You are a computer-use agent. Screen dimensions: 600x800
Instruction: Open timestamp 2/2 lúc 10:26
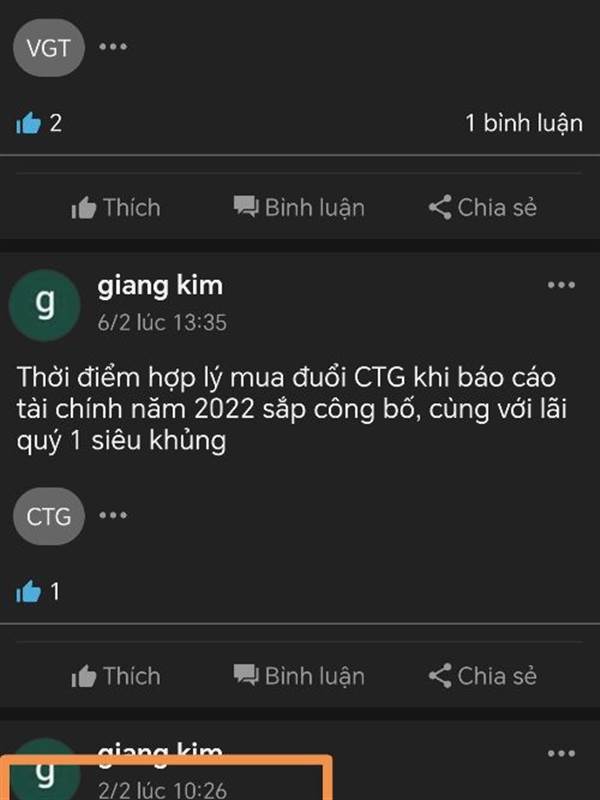(x=162, y=790)
